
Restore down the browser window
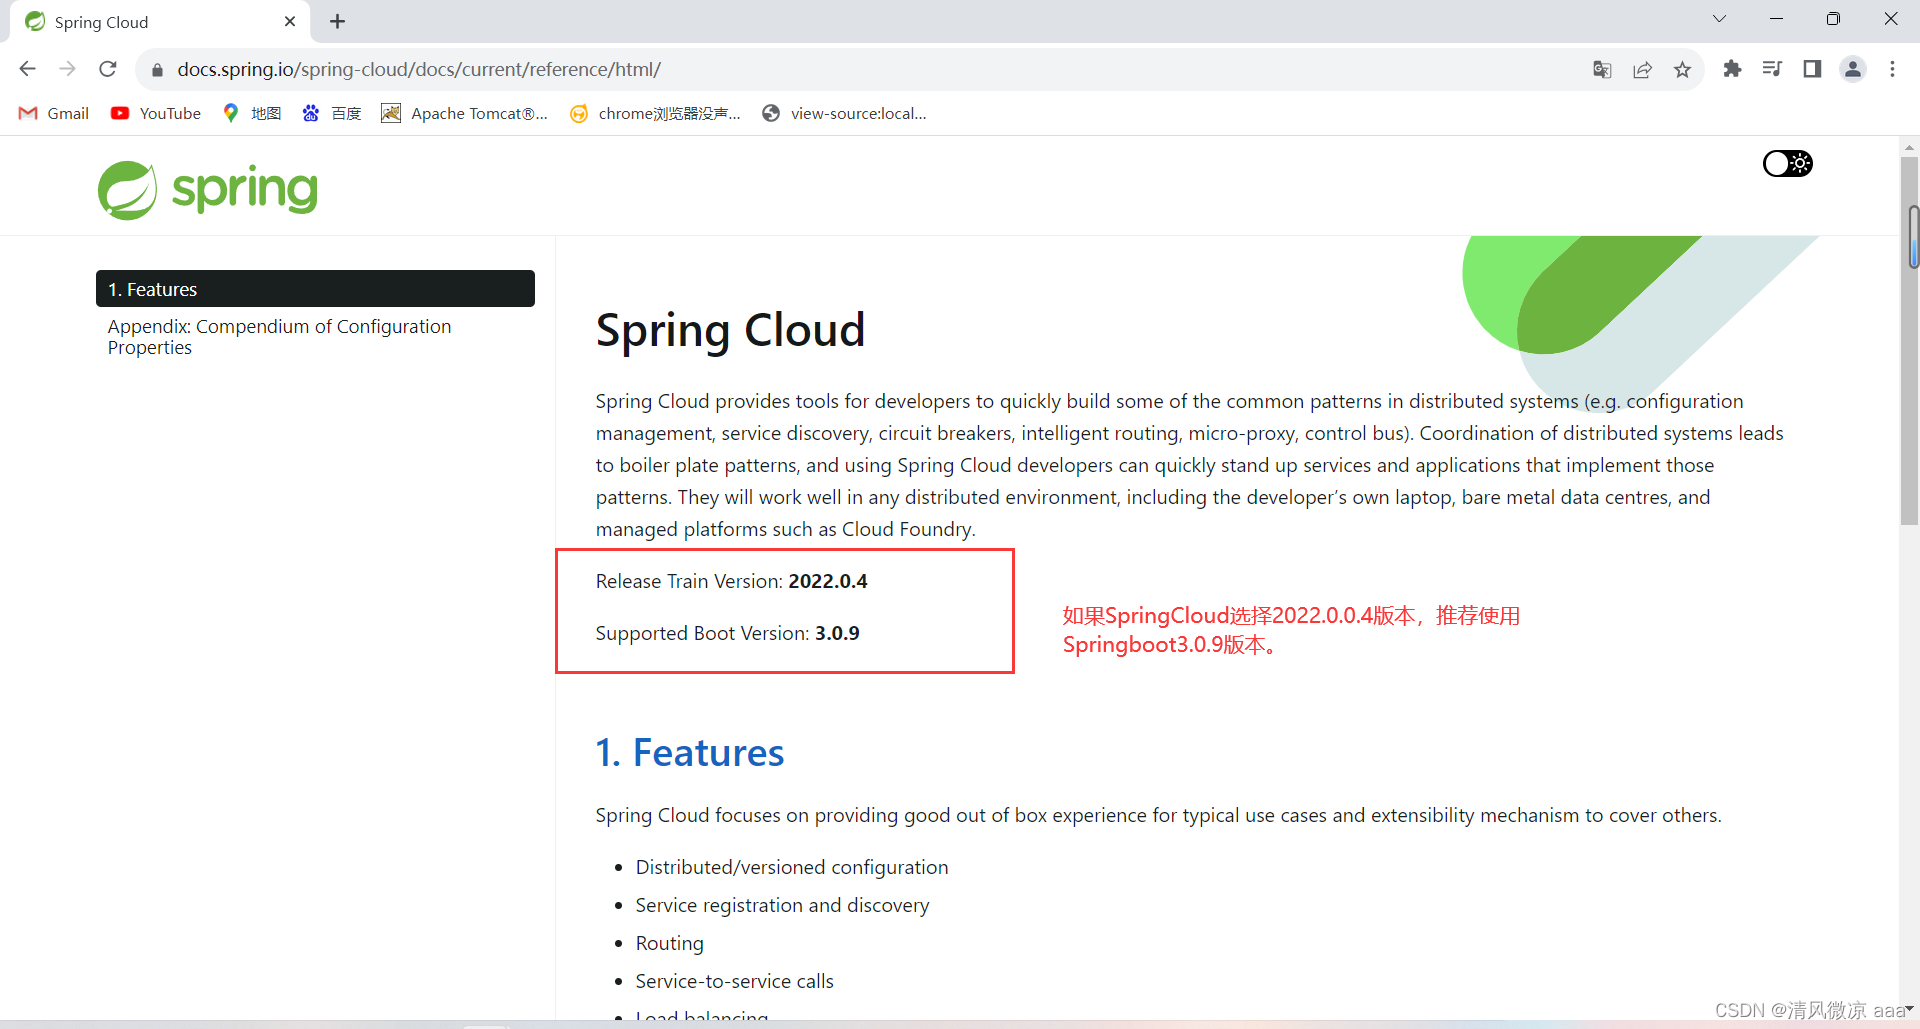(x=1833, y=19)
